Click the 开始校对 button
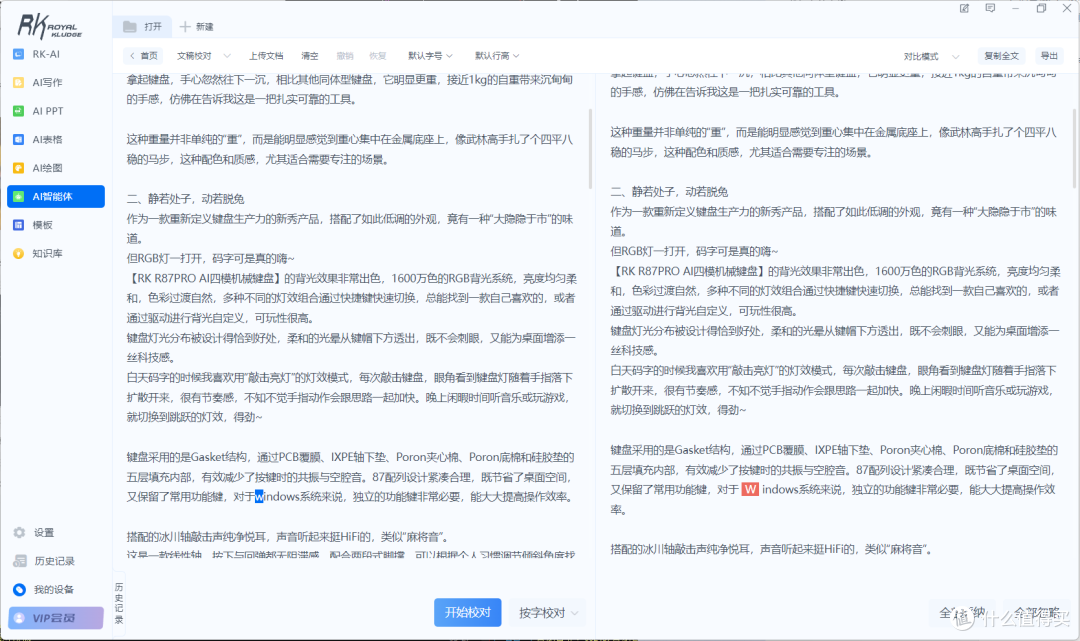 pos(468,612)
